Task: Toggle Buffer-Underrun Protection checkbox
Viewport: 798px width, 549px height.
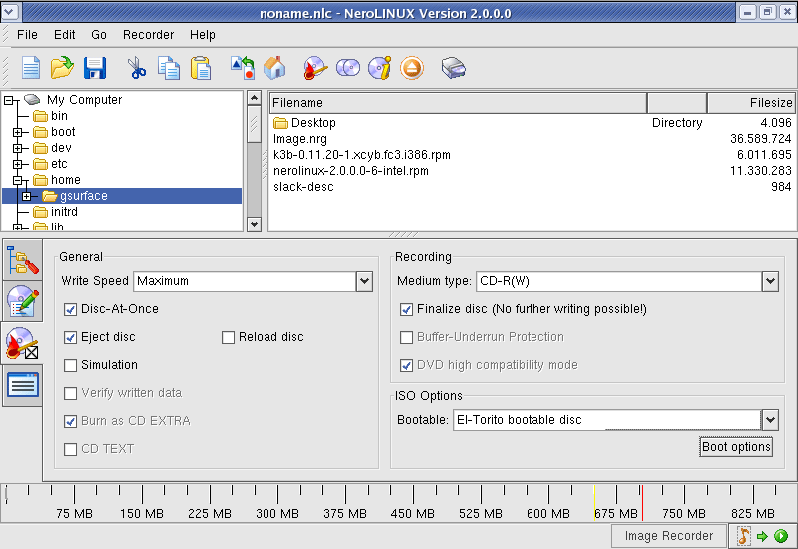Action: click(x=406, y=337)
